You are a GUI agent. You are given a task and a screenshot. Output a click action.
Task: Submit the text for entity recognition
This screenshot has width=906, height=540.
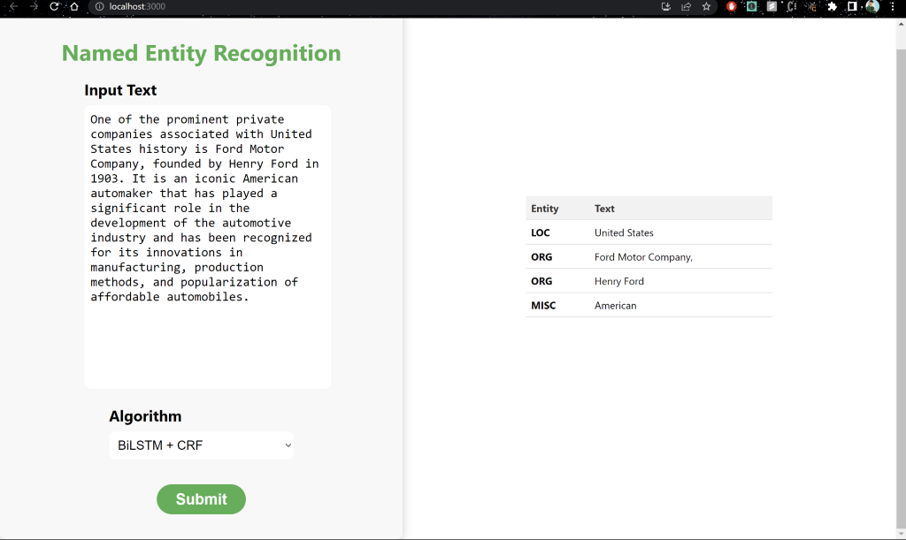coord(201,499)
